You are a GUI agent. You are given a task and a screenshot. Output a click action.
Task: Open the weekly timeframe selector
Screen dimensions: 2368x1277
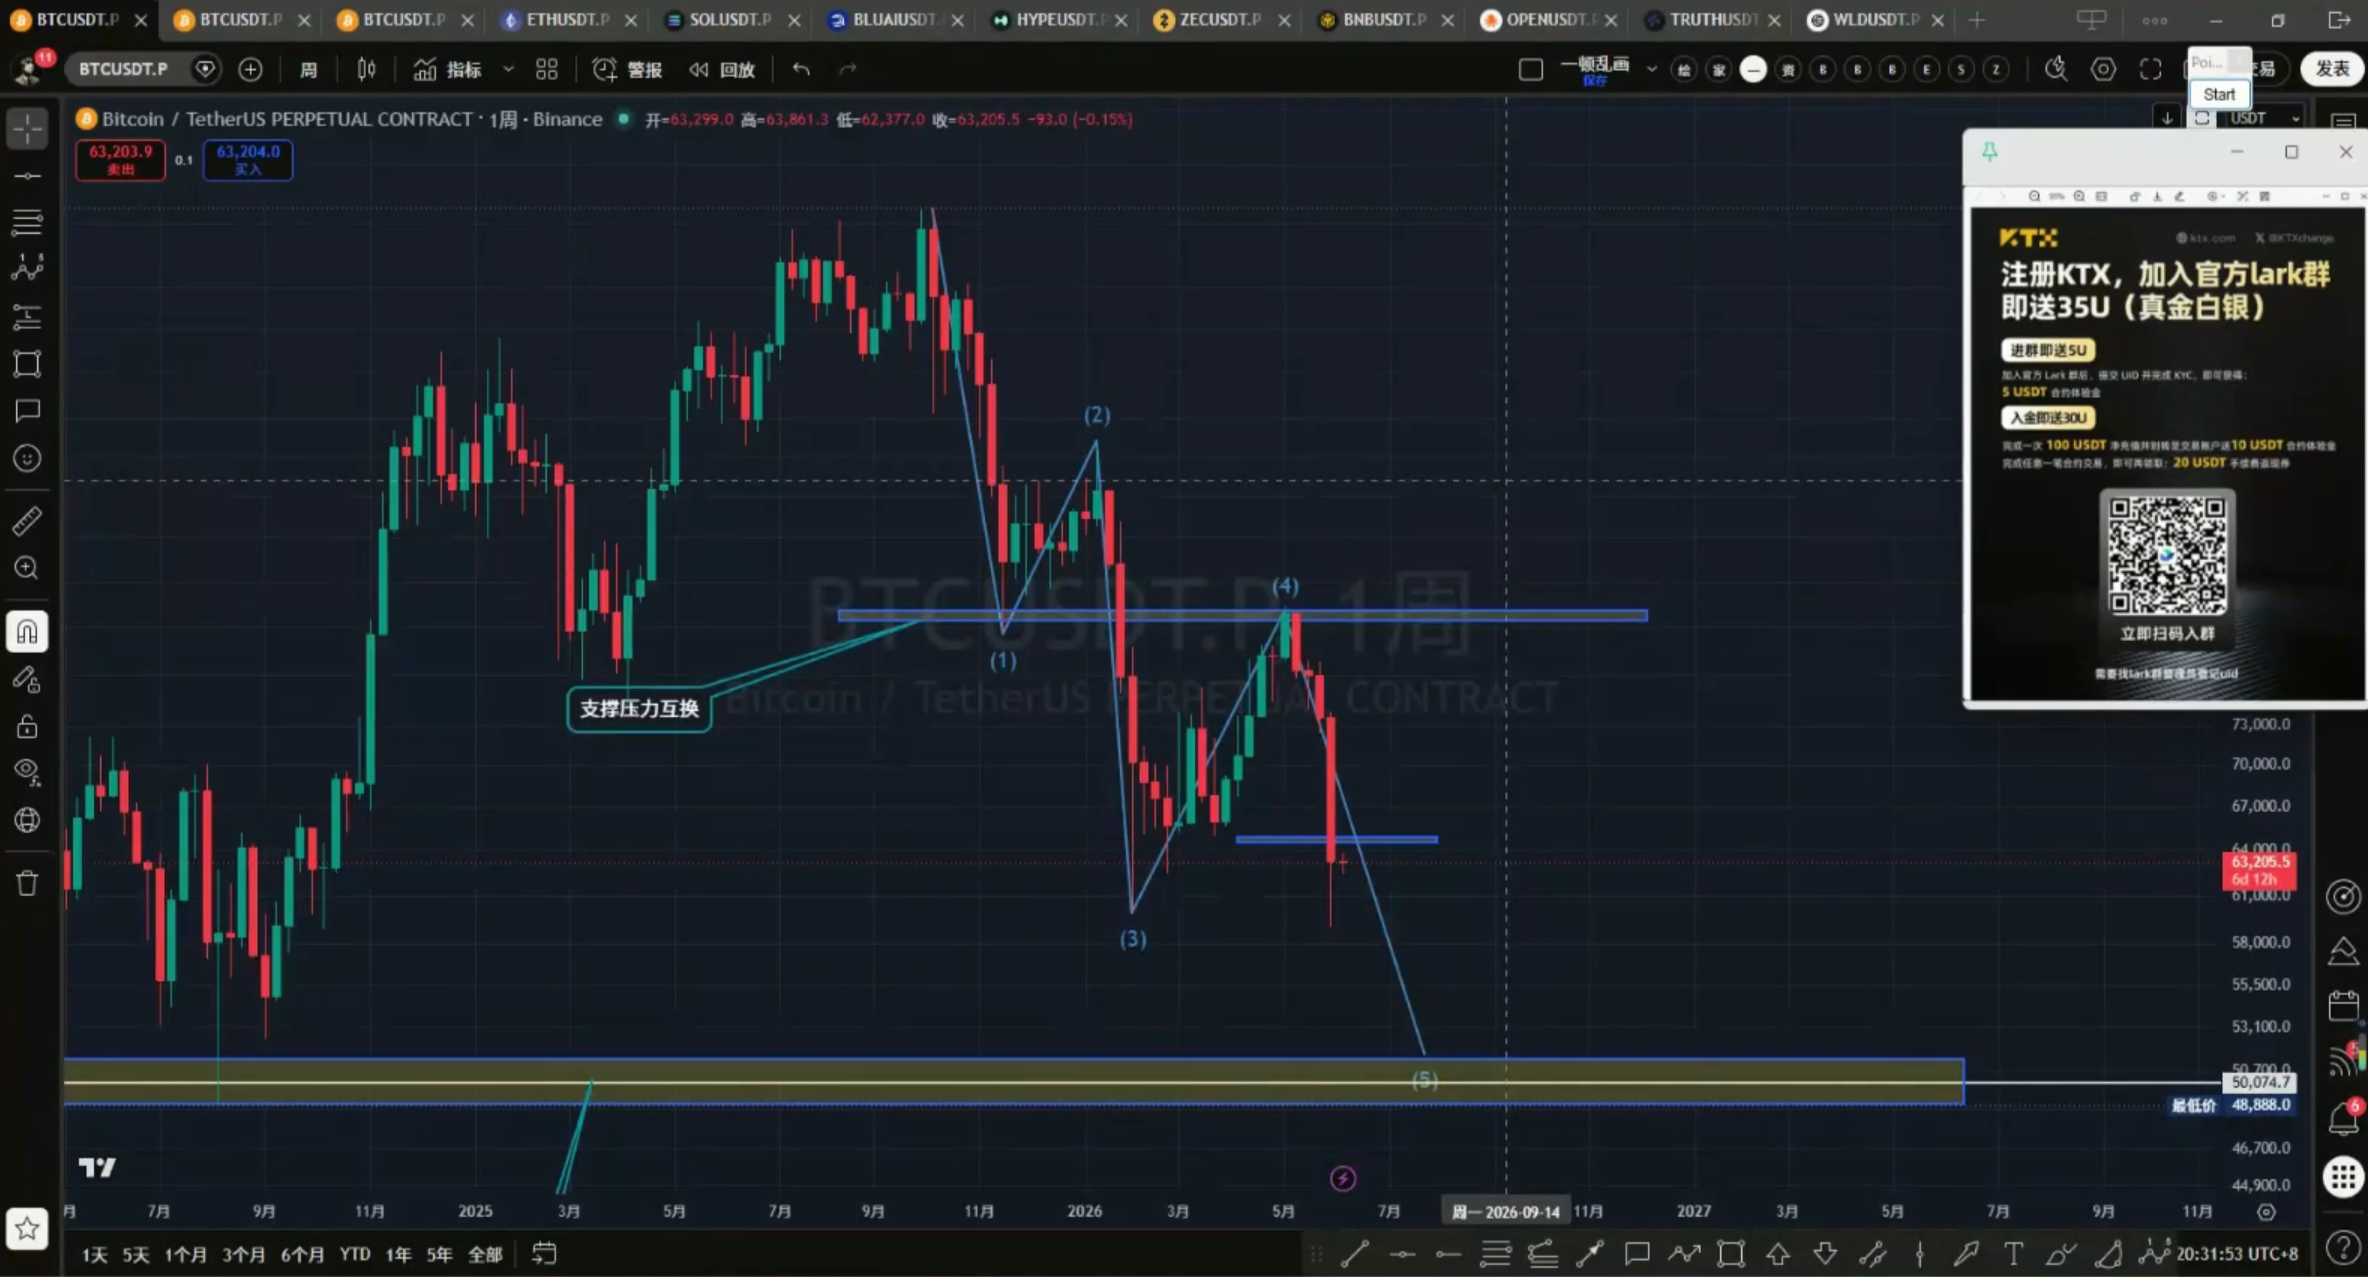308,69
